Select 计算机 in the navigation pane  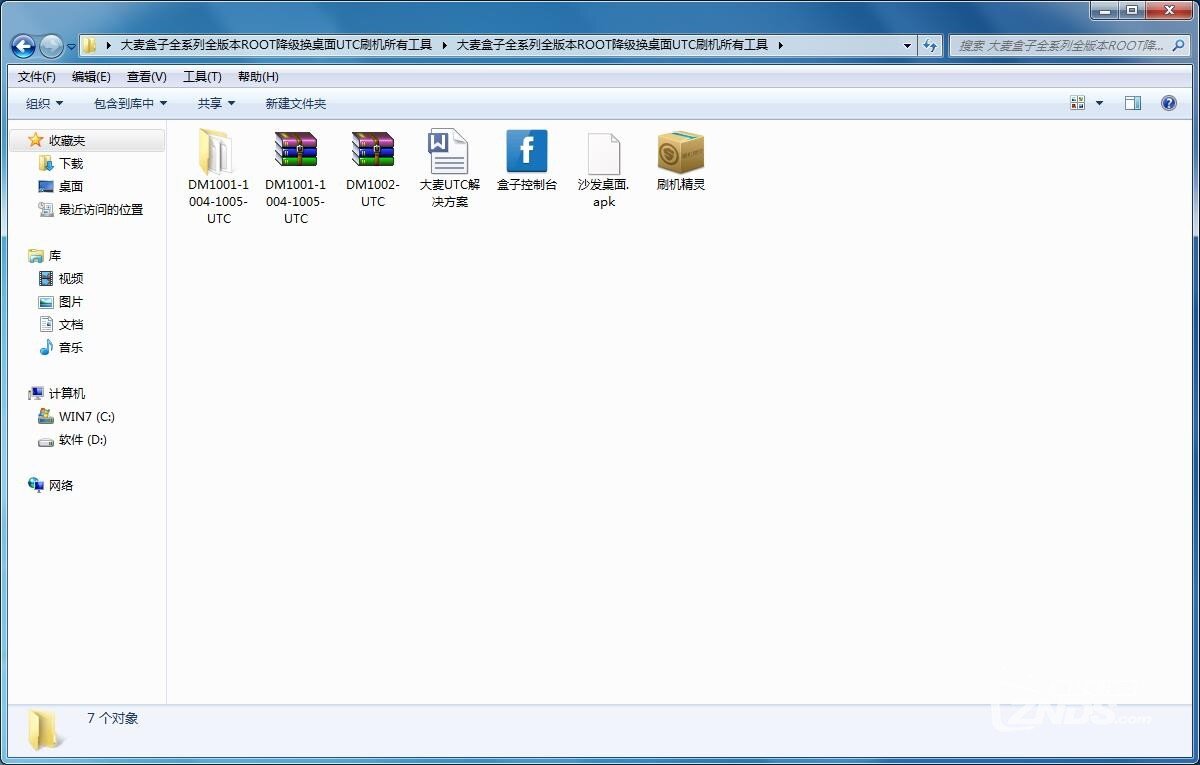[67, 393]
